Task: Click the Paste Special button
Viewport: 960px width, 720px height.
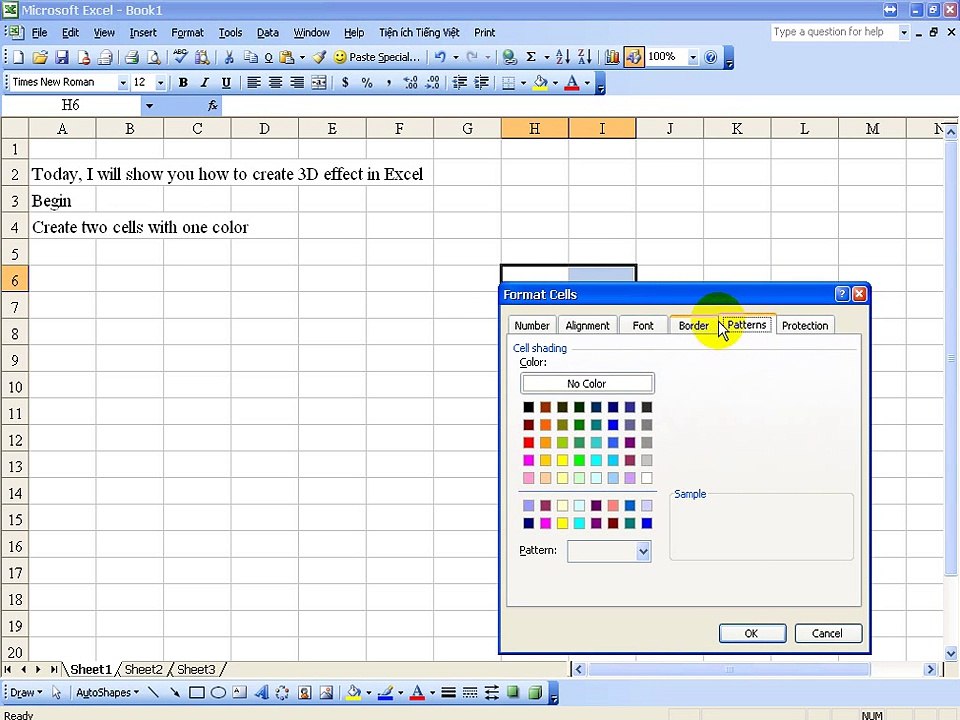Action: pos(377,58)
